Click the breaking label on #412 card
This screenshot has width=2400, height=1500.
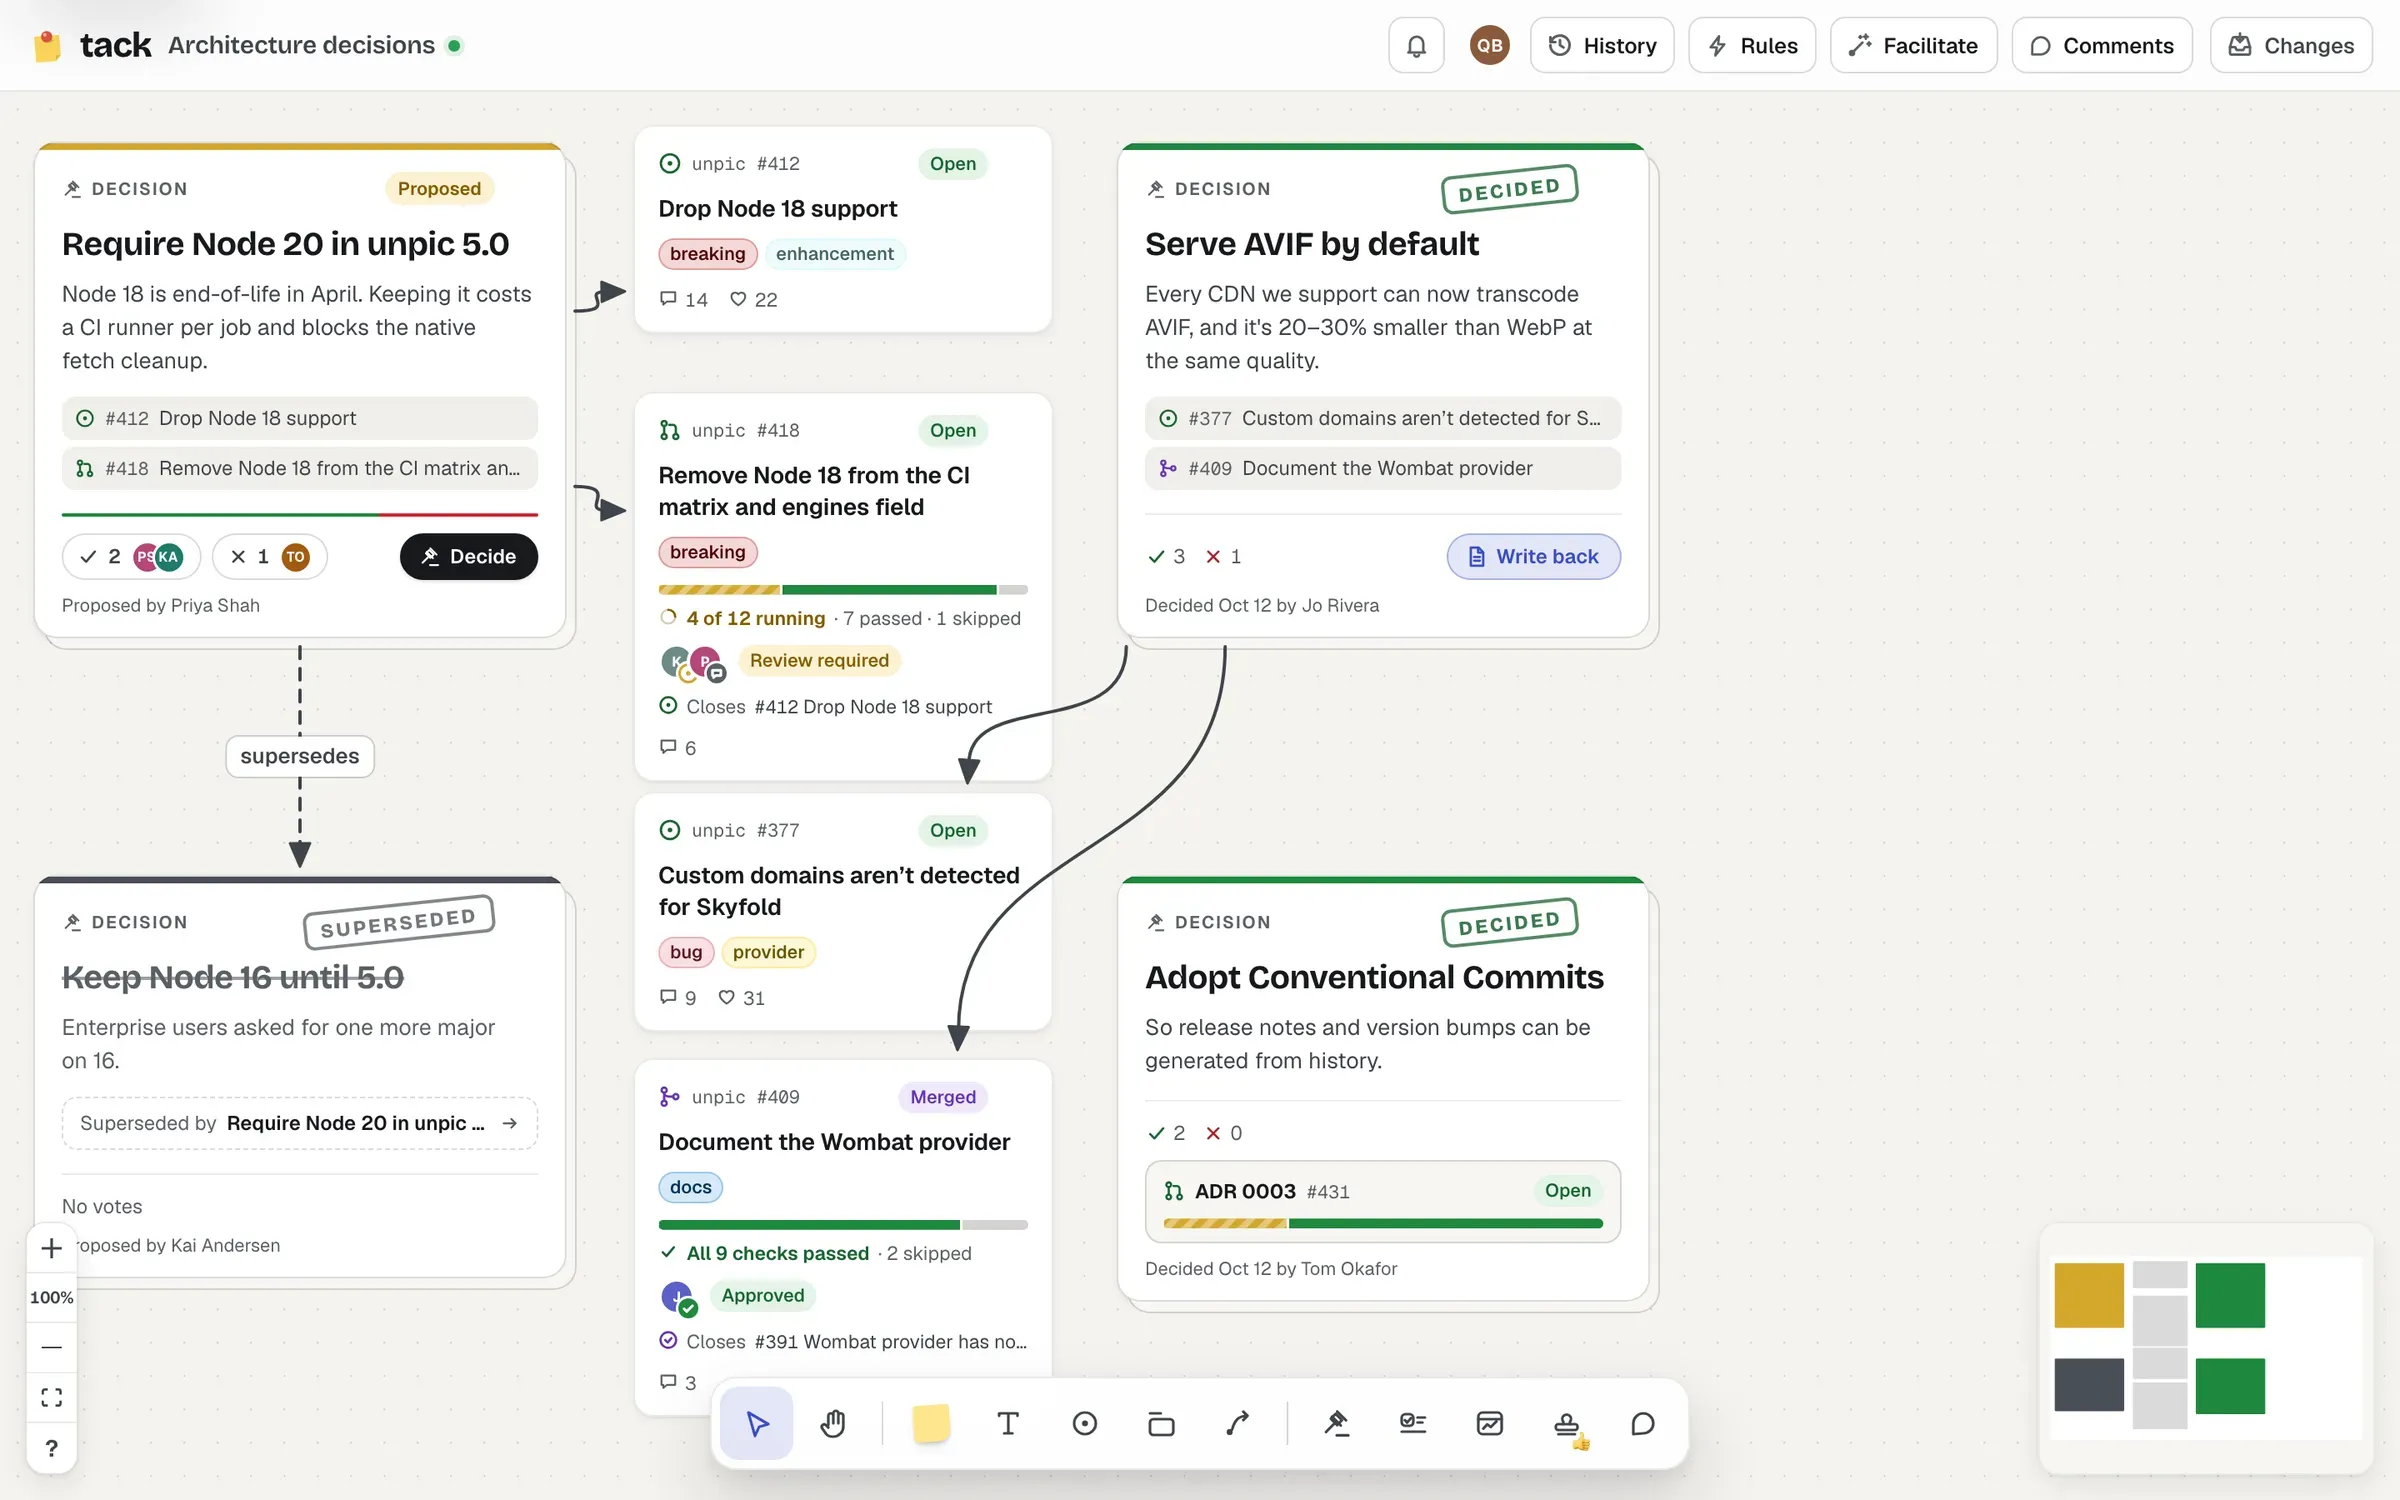click(707, 254)
